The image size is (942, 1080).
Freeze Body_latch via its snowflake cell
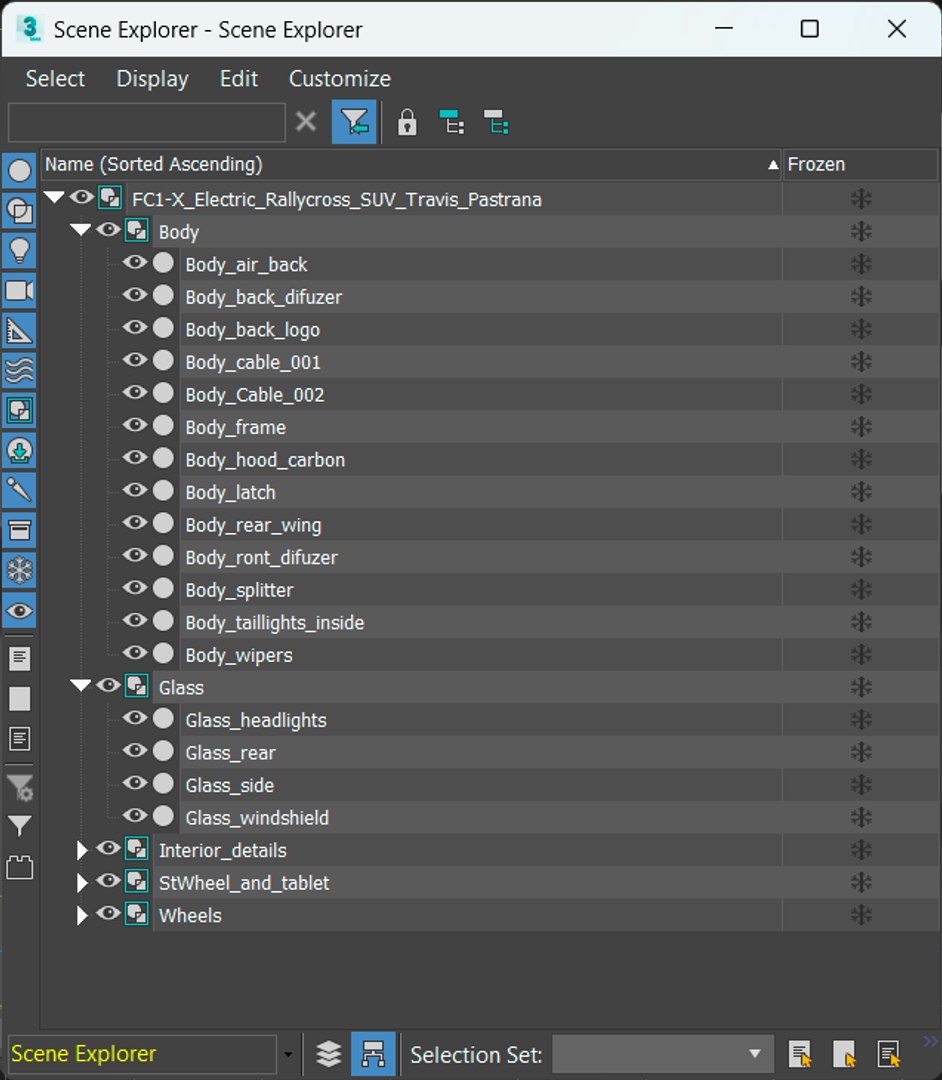(861, 492)
